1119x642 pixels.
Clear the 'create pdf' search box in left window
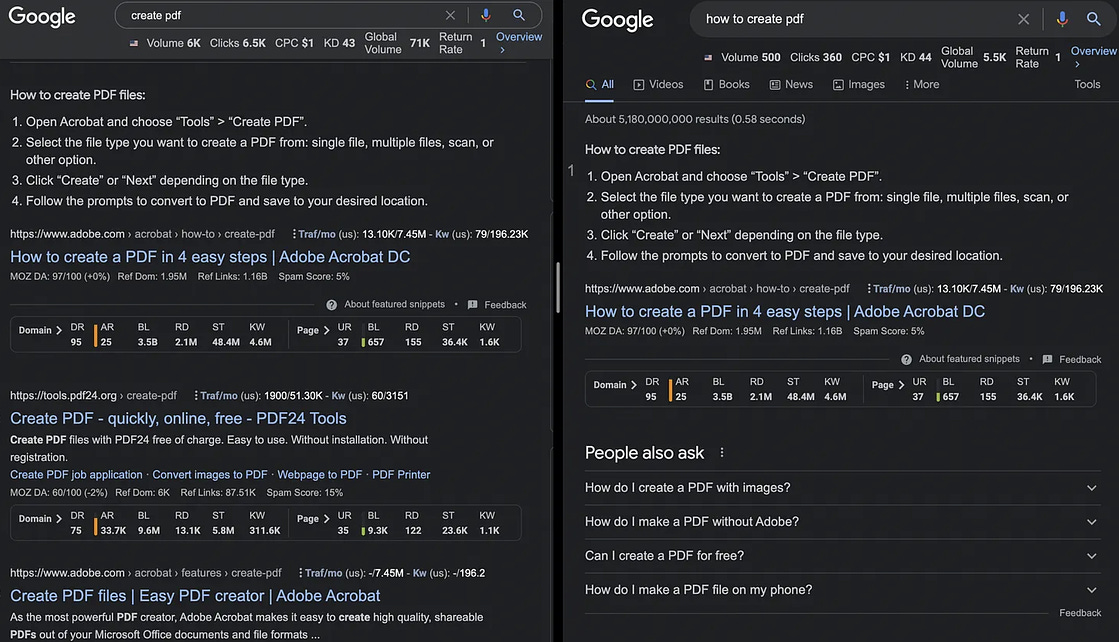point(450,15)
